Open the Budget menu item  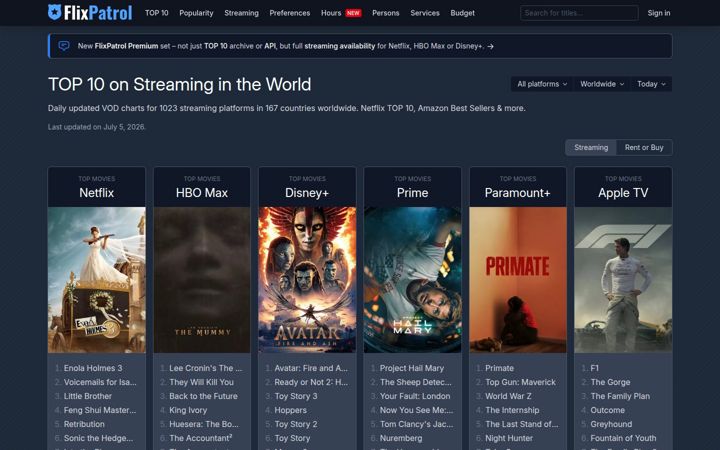click(x=462, y=13)
